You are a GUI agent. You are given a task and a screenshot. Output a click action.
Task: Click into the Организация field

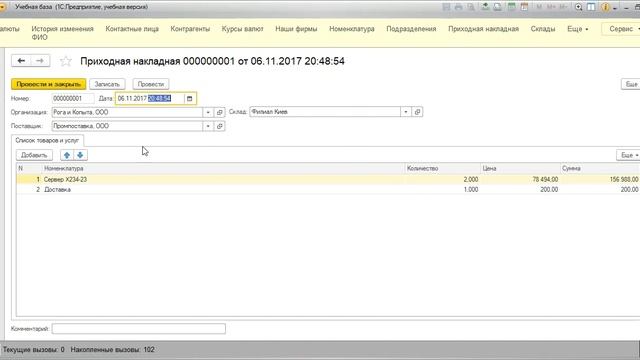(x=127, y=112)
